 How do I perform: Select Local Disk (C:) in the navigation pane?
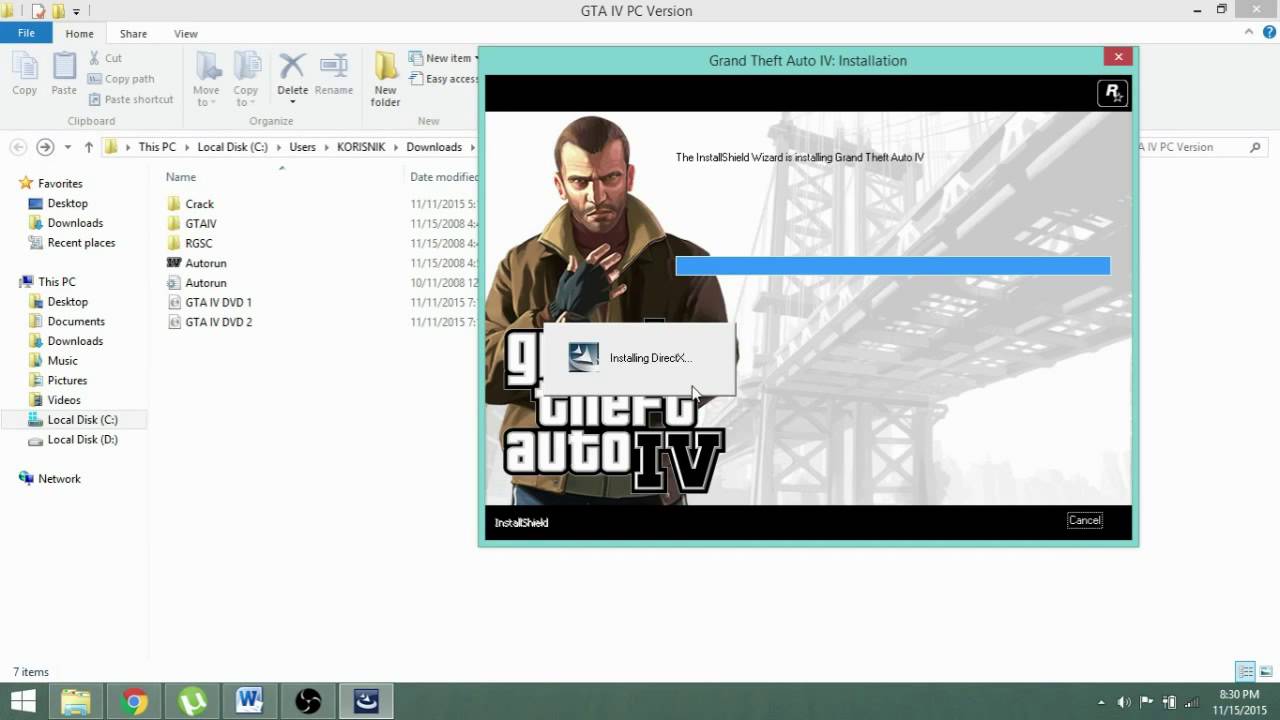click(82, 420)
